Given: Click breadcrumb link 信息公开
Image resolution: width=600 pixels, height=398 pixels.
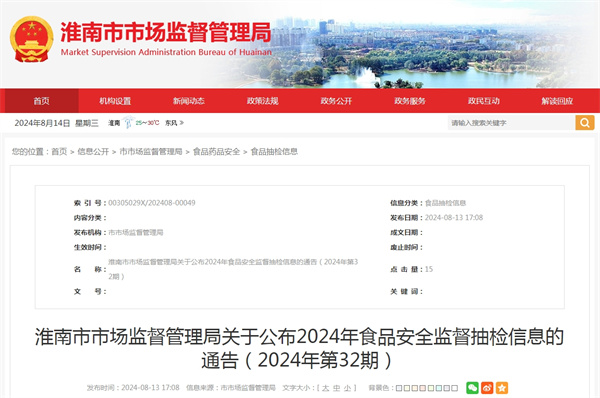Looking at the screenshot, I should click(93, 152).
